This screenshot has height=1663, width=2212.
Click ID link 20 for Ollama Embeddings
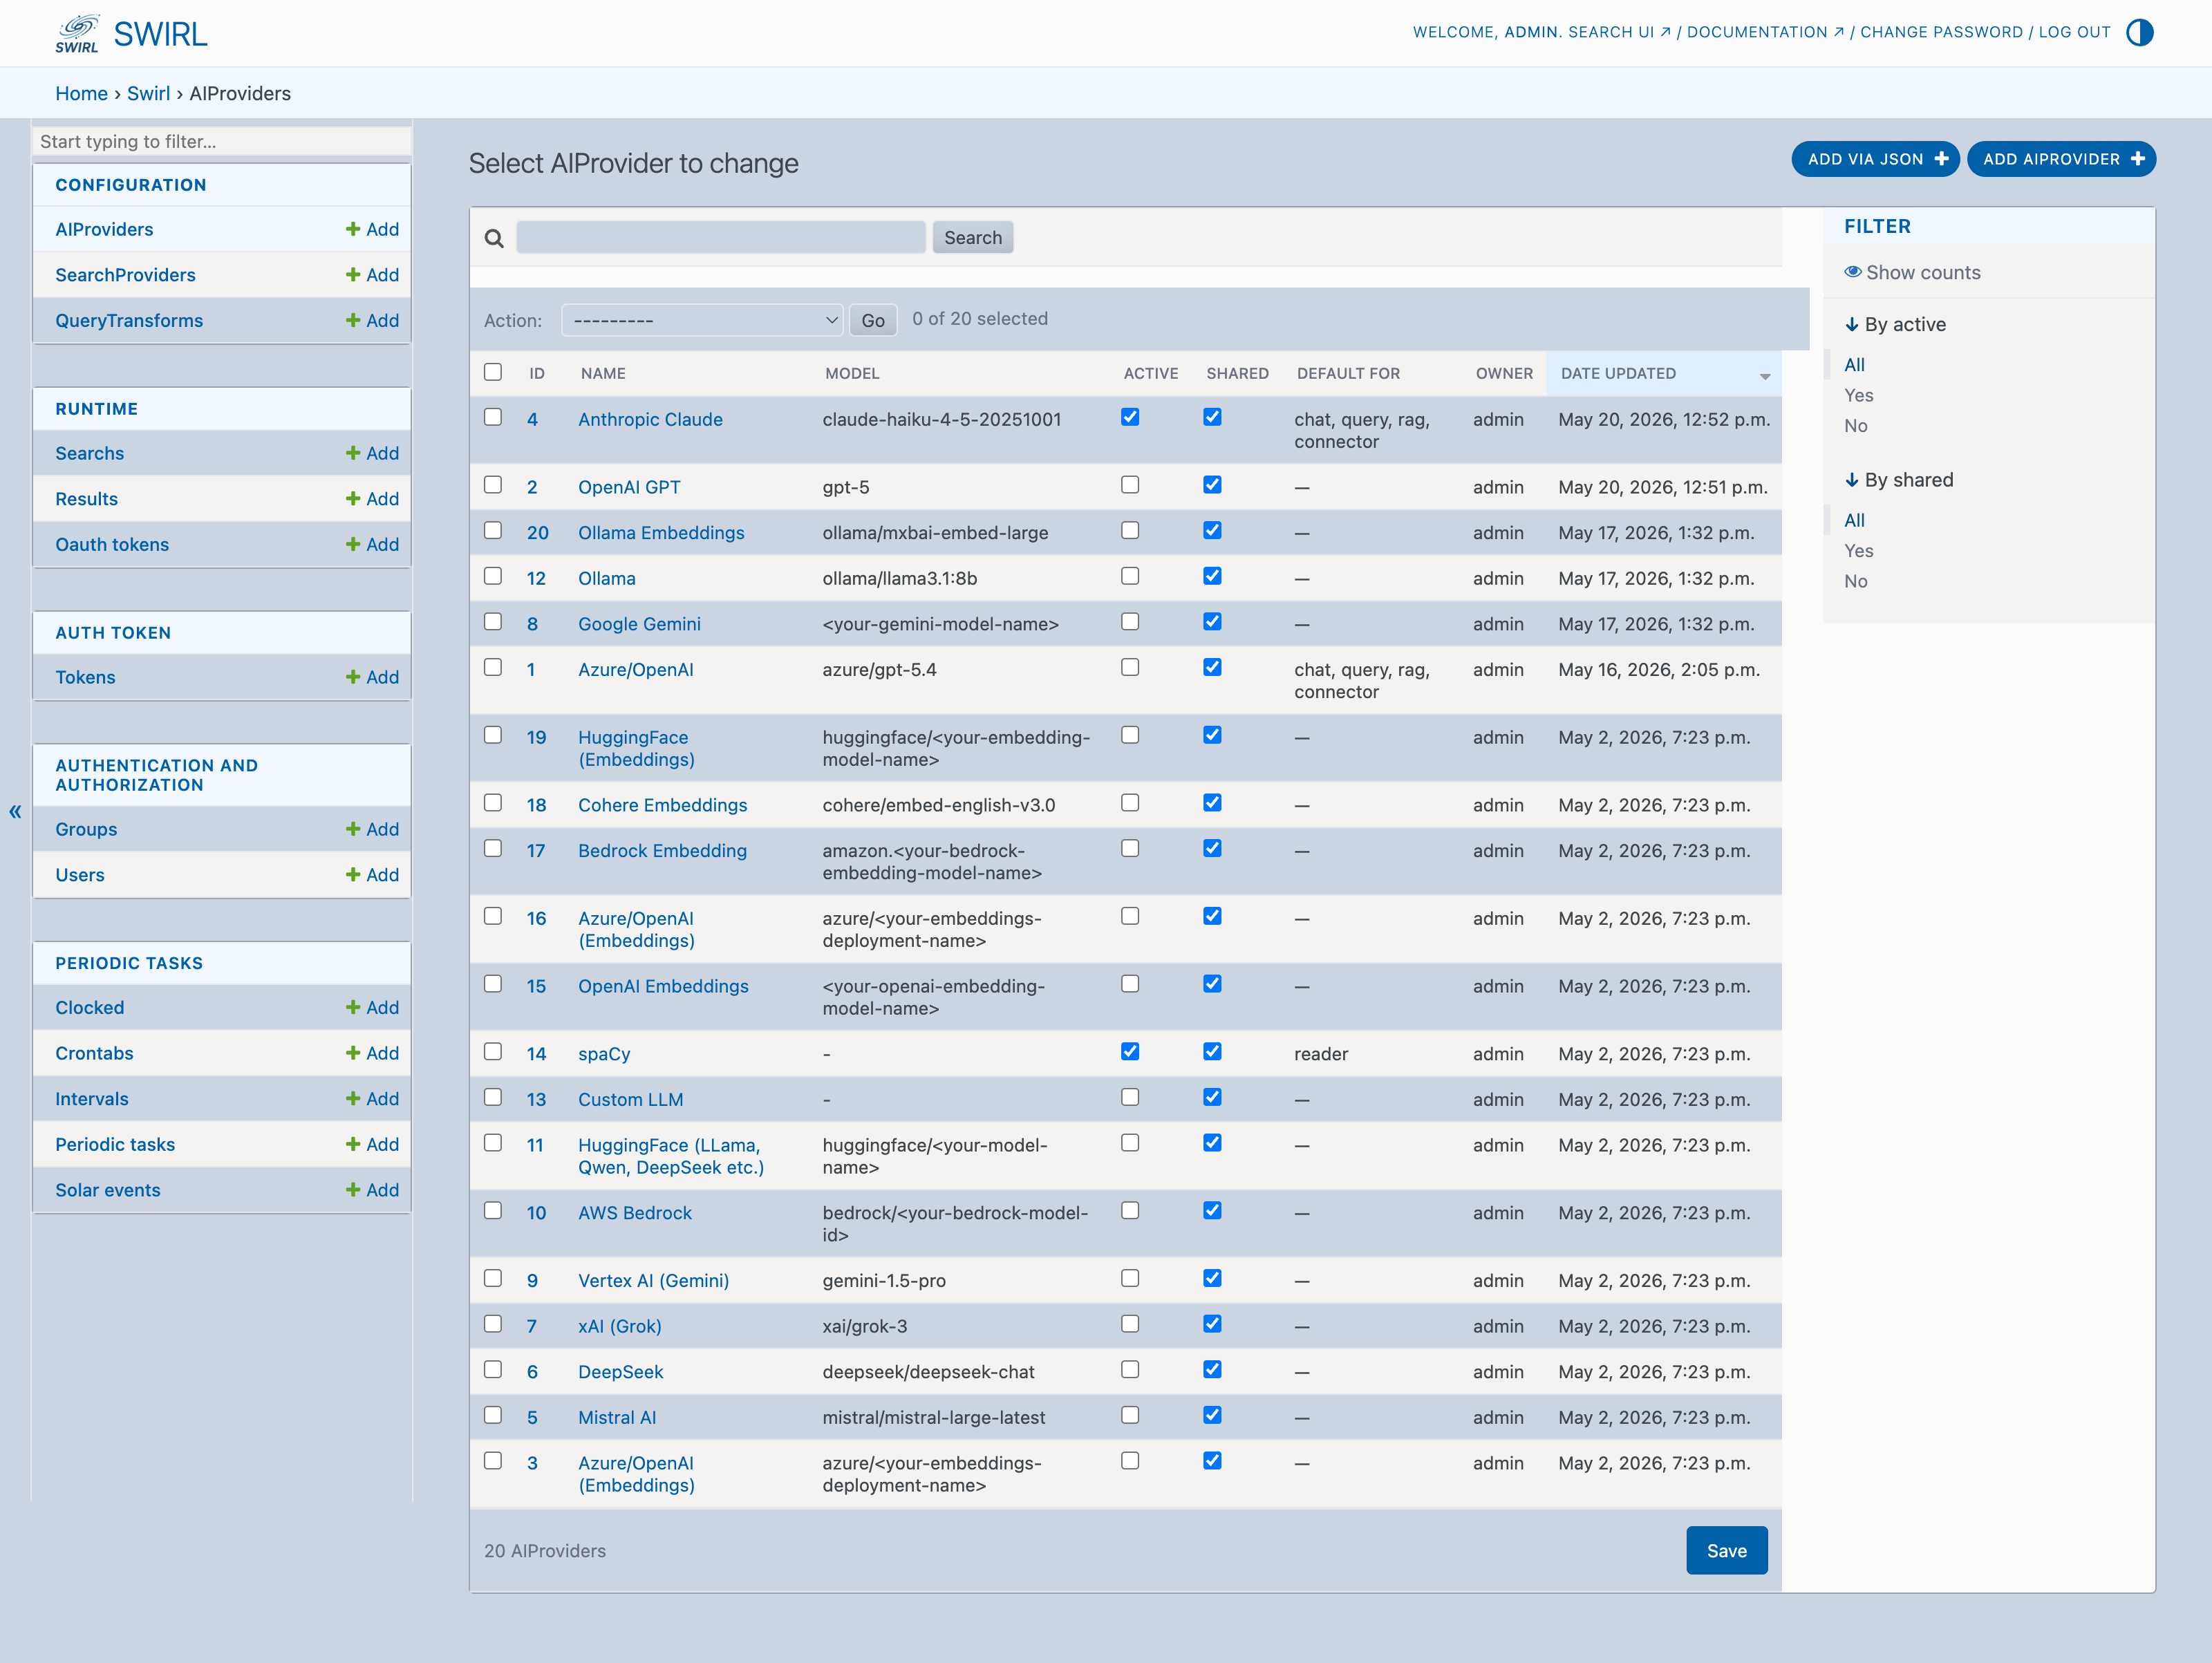click(538, 533)
